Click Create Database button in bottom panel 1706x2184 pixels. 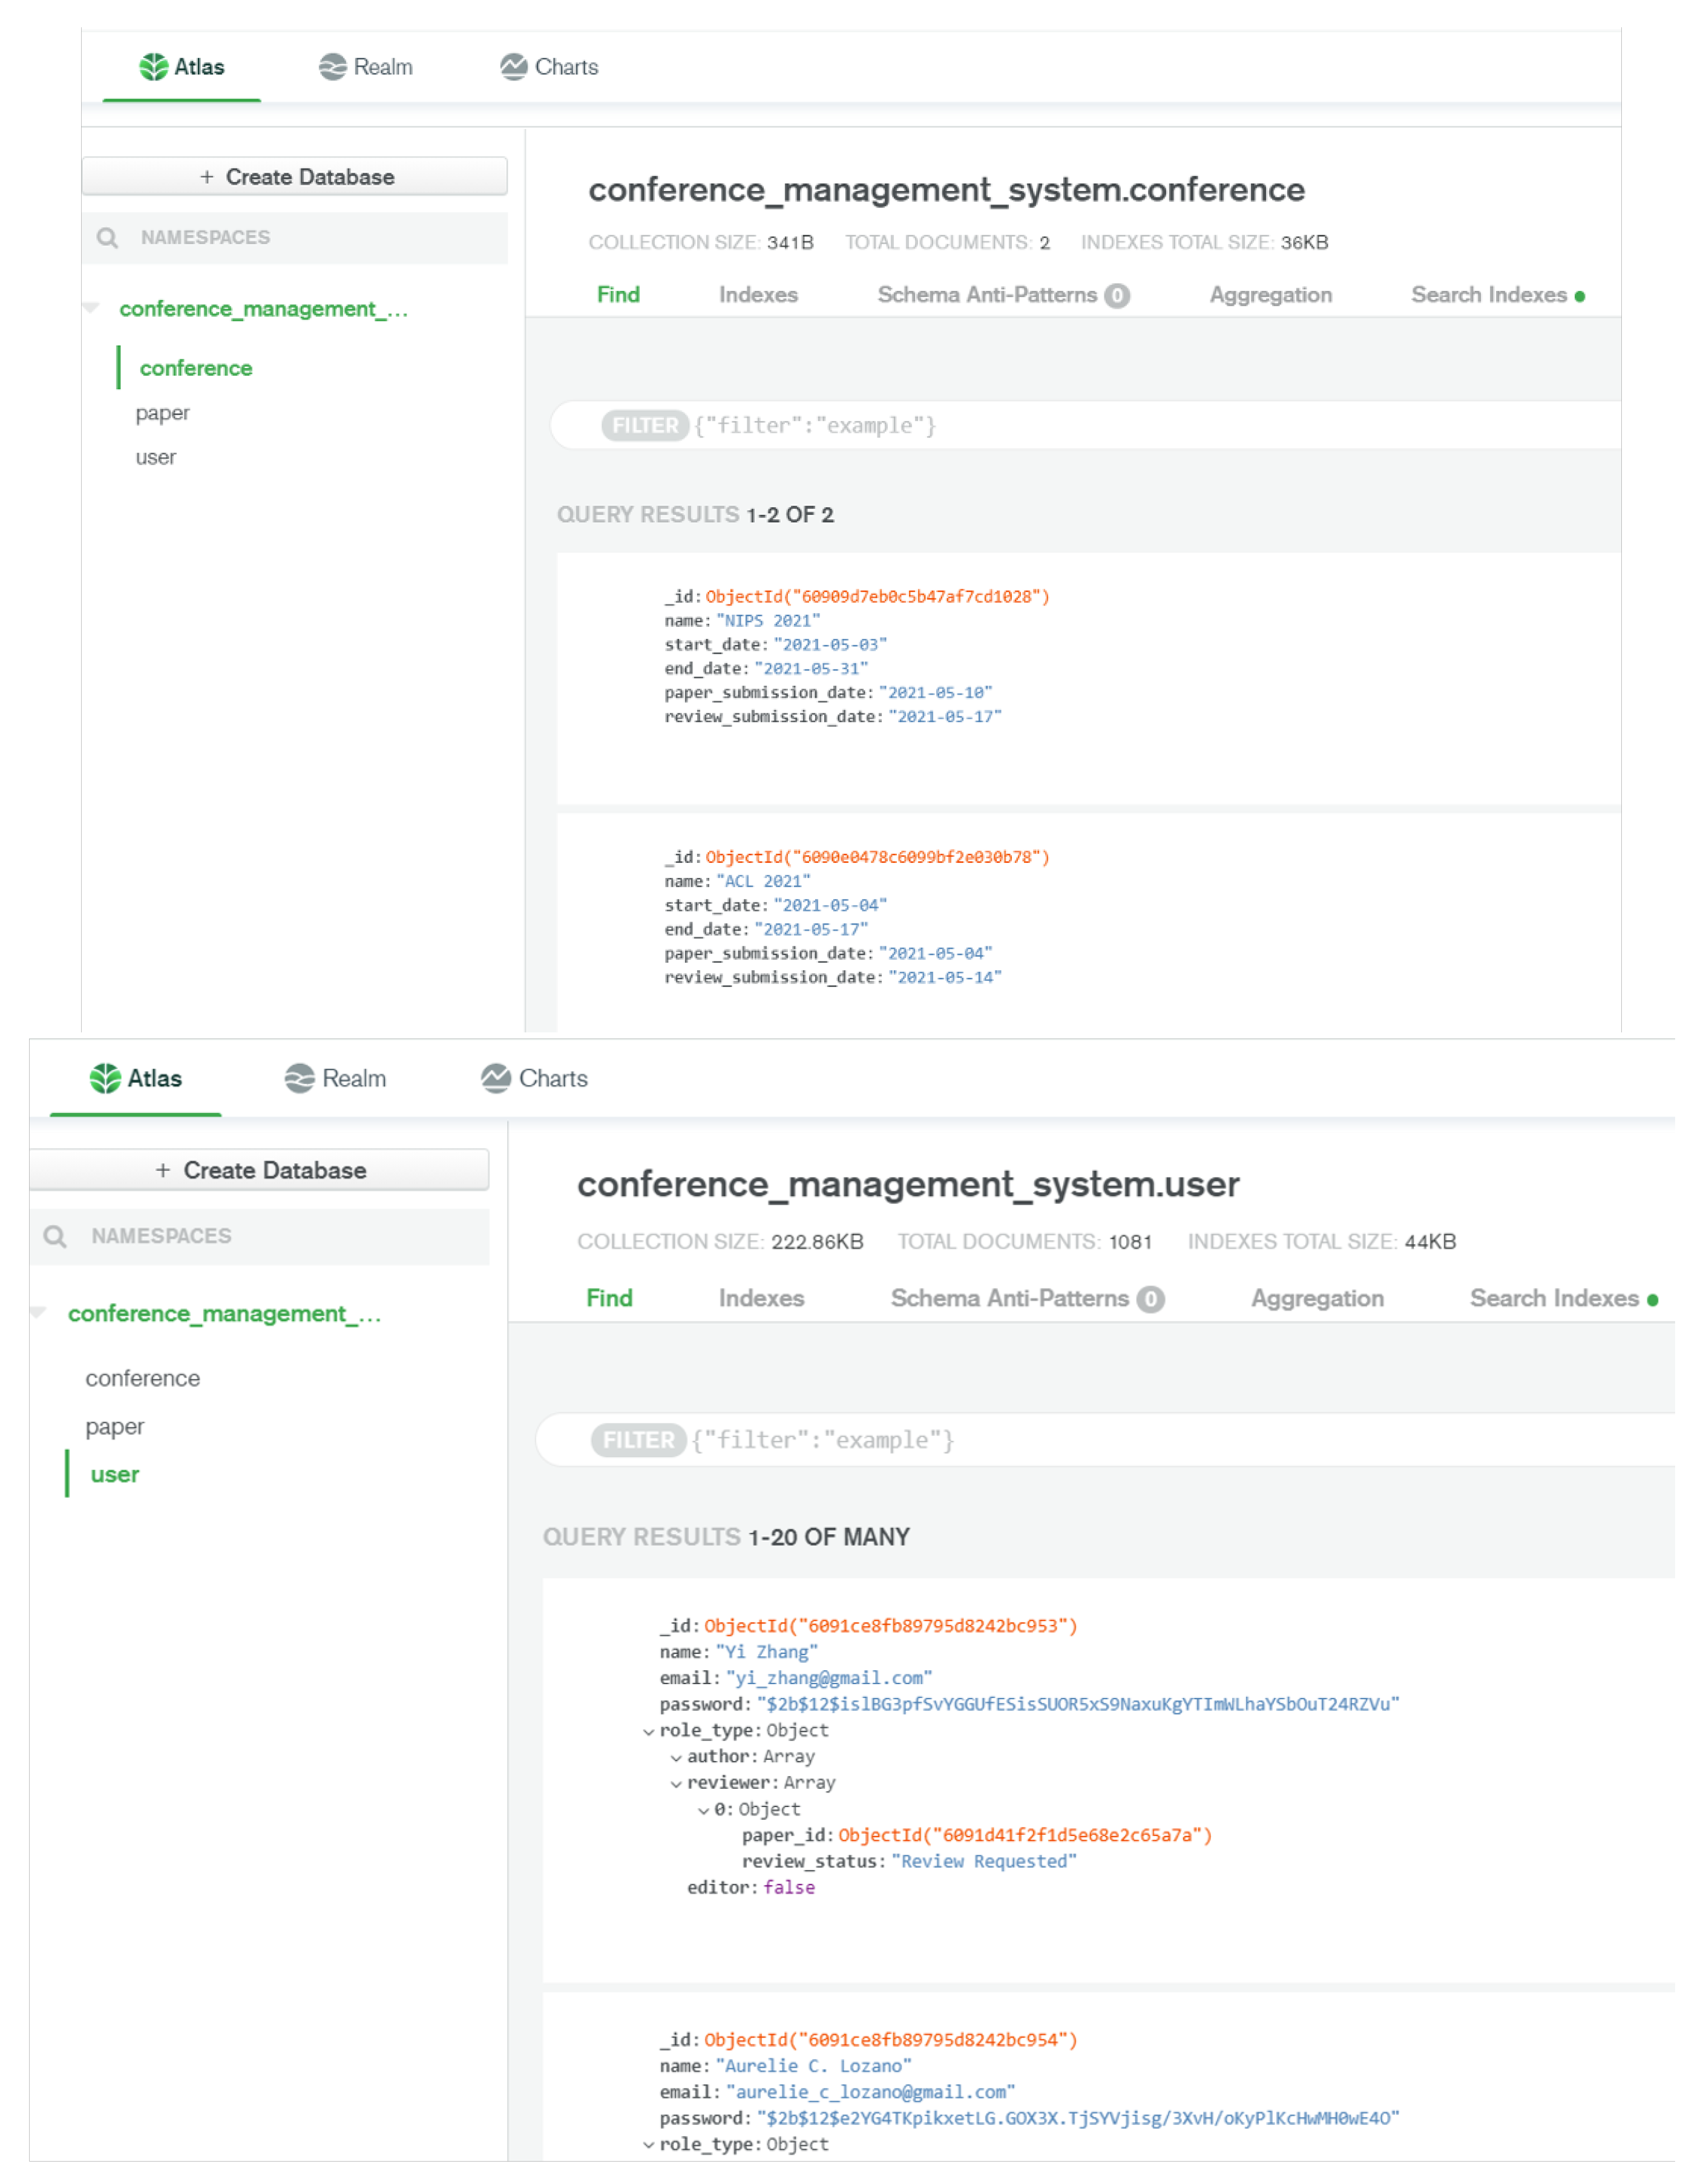(260, 1170)
